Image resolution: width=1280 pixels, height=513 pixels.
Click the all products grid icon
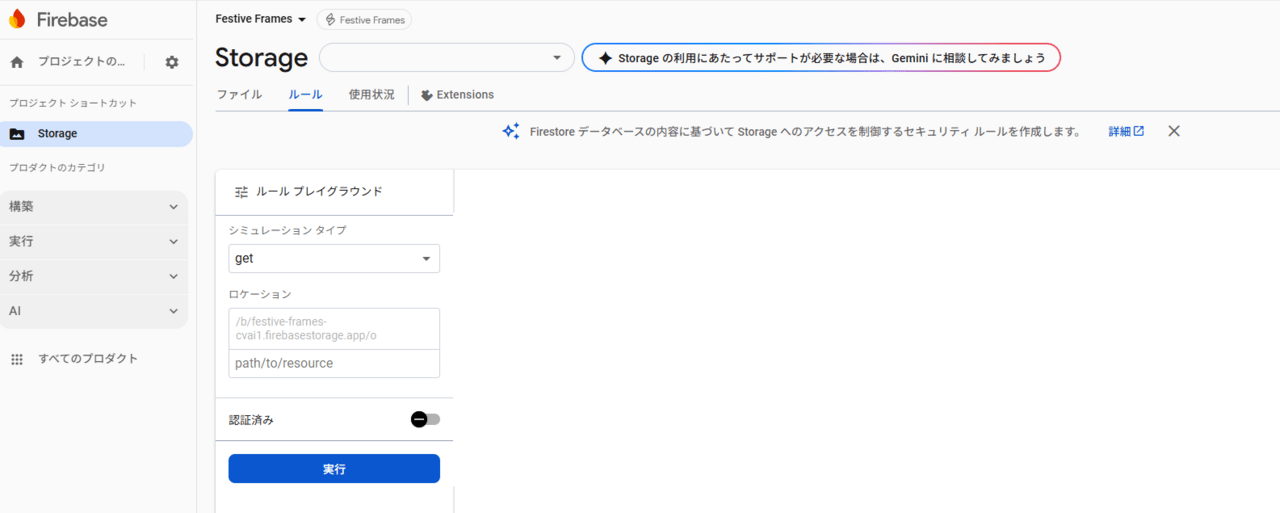(17, 359)
